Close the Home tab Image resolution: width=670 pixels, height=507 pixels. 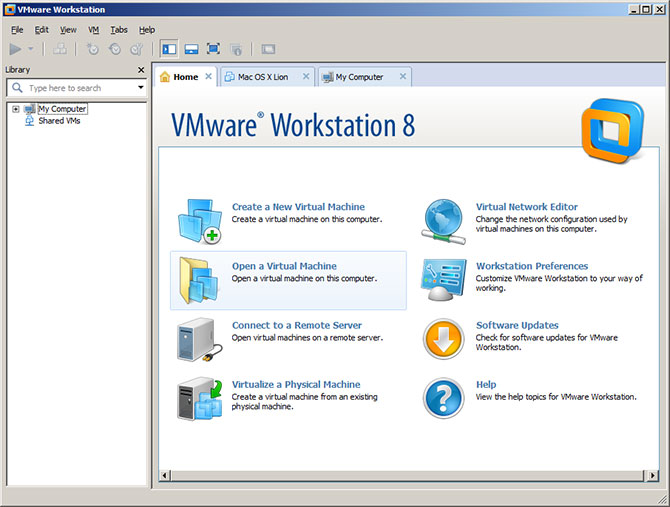coord(208,76)
